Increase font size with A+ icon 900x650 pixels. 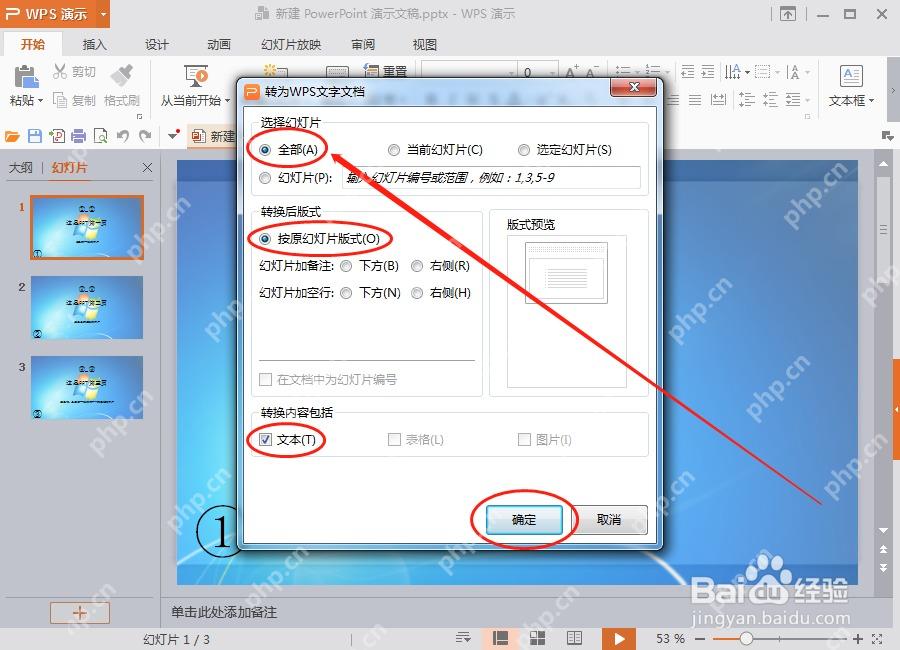tap(572, 72)
